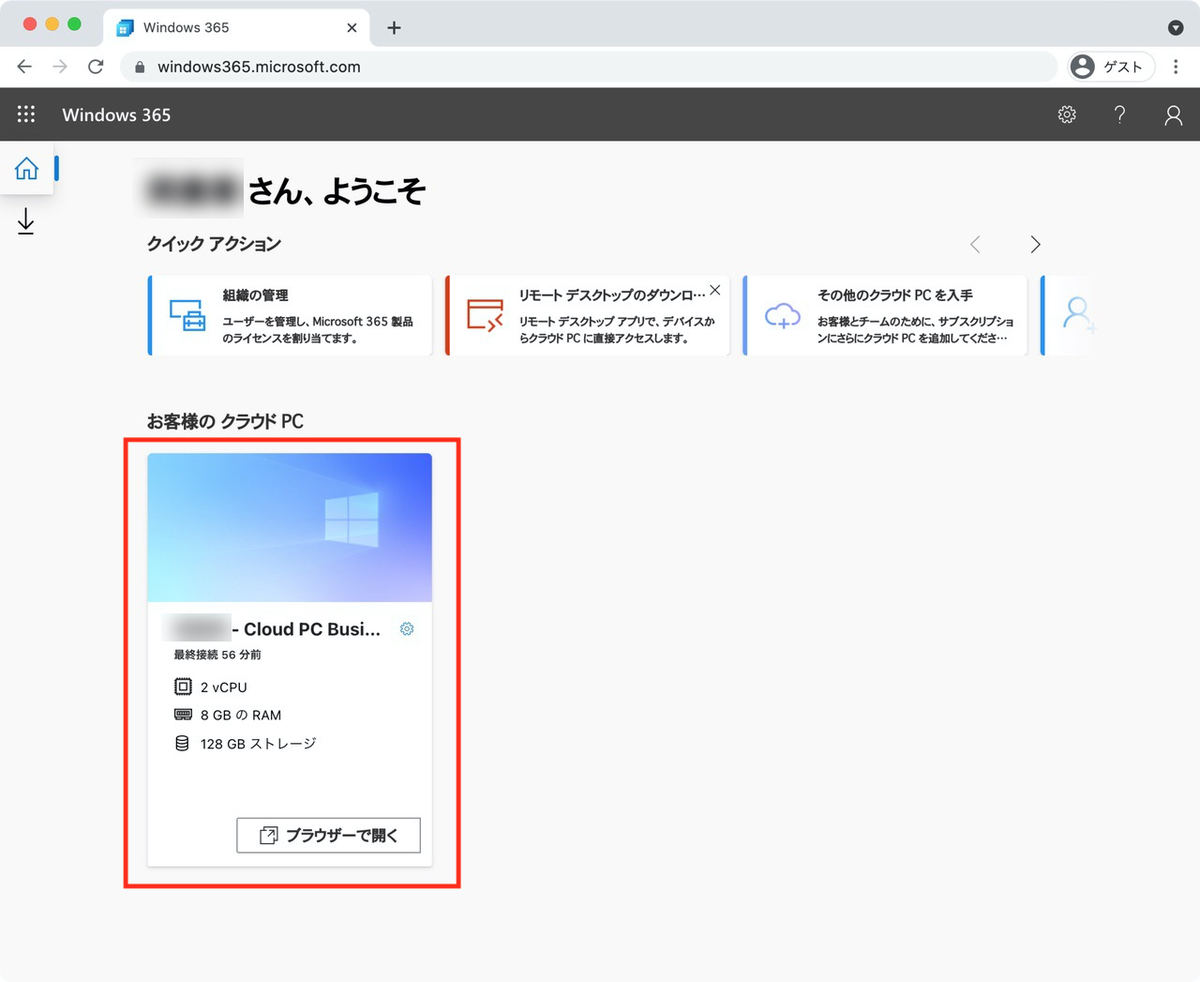Click the add user icon on partial card
This screenshot has width=1200, height=982.
1077,315
